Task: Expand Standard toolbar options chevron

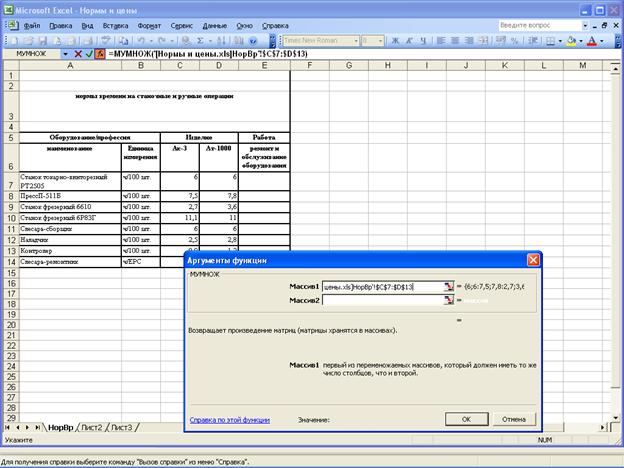Action: 272,41
